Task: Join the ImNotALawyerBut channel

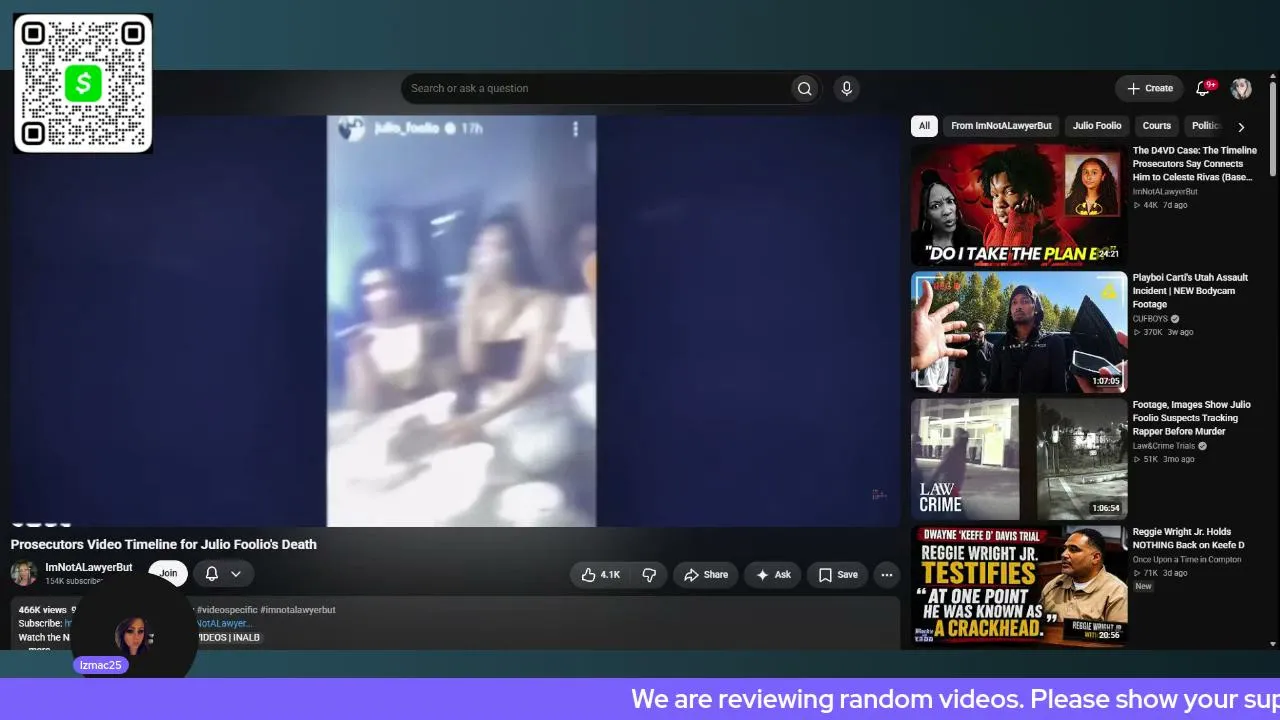Action: (x=168, y=574)
